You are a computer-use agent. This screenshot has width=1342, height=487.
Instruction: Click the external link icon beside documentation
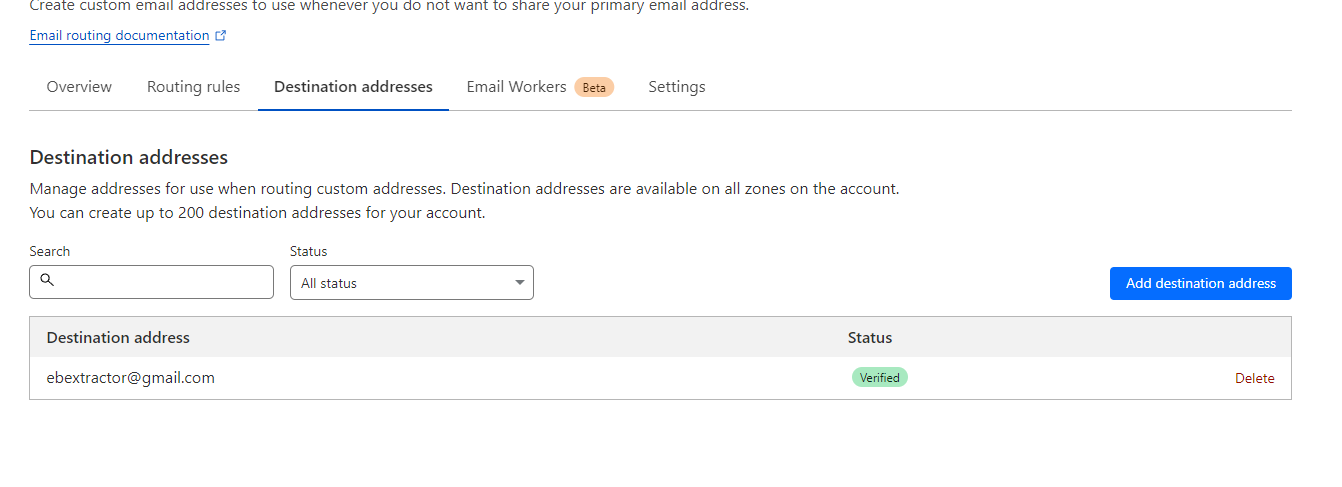[221, 36]
